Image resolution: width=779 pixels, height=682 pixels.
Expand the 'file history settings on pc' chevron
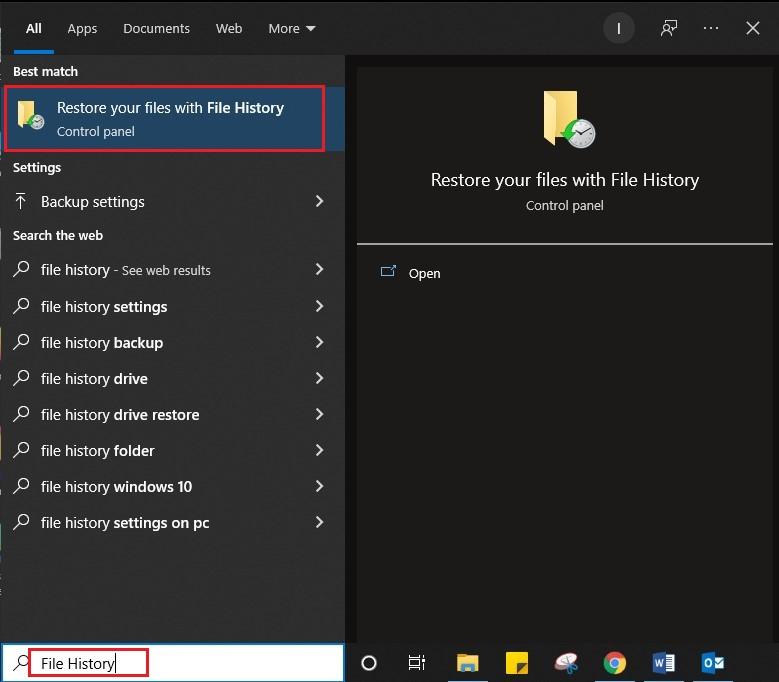pyautogui.click(x=319, y=522)
